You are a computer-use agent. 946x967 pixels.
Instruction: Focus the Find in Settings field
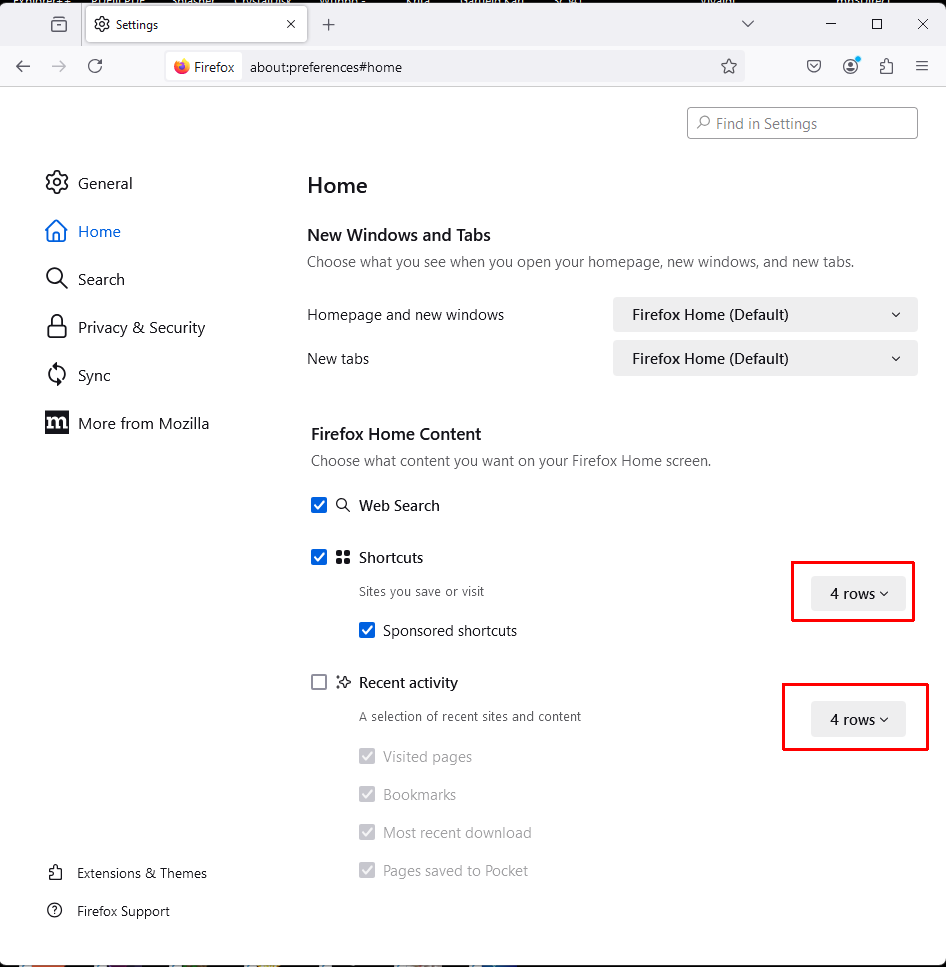(x=802, y=123)
